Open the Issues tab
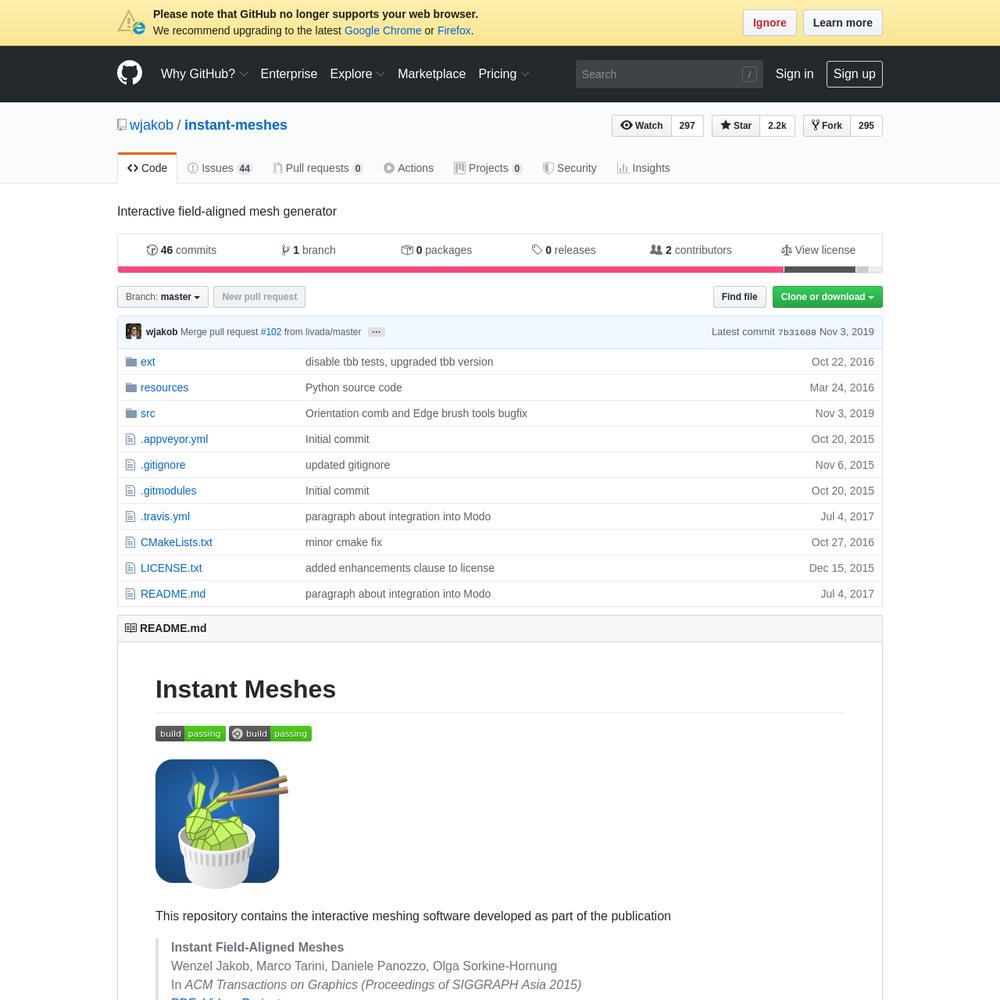Viewport: 1000px width, 1000px height. (x=220, y=168)
